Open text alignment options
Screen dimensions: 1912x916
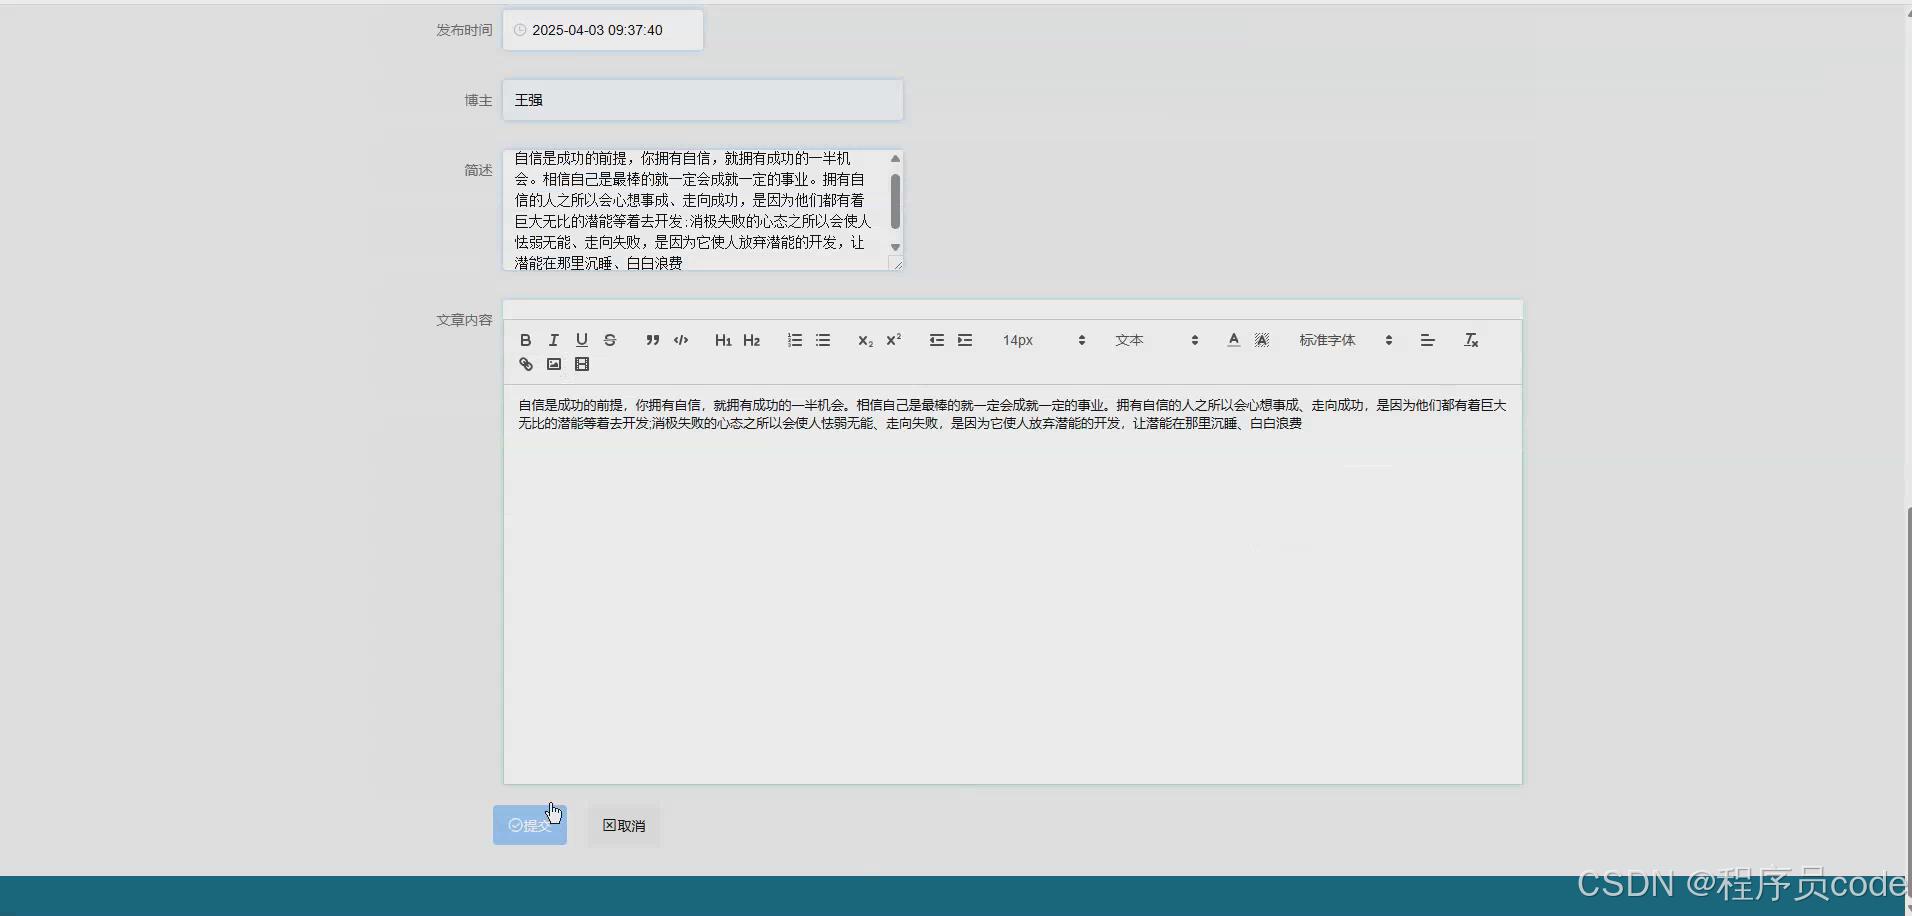pos(1427,340)
